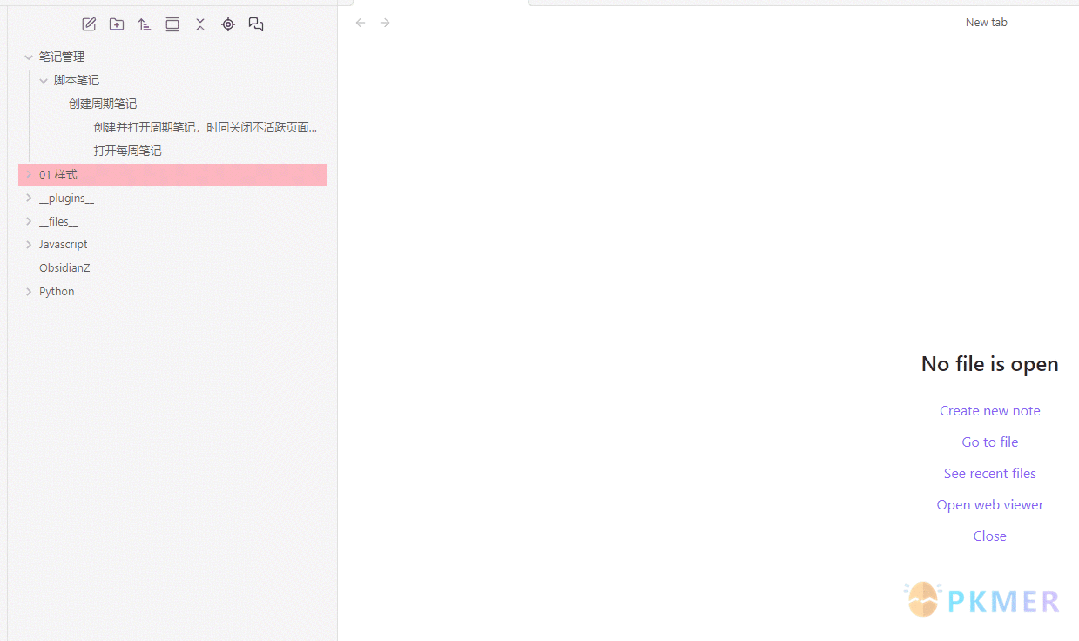Go forward with the right arrow
The image size is (1079, 641).
385,23
